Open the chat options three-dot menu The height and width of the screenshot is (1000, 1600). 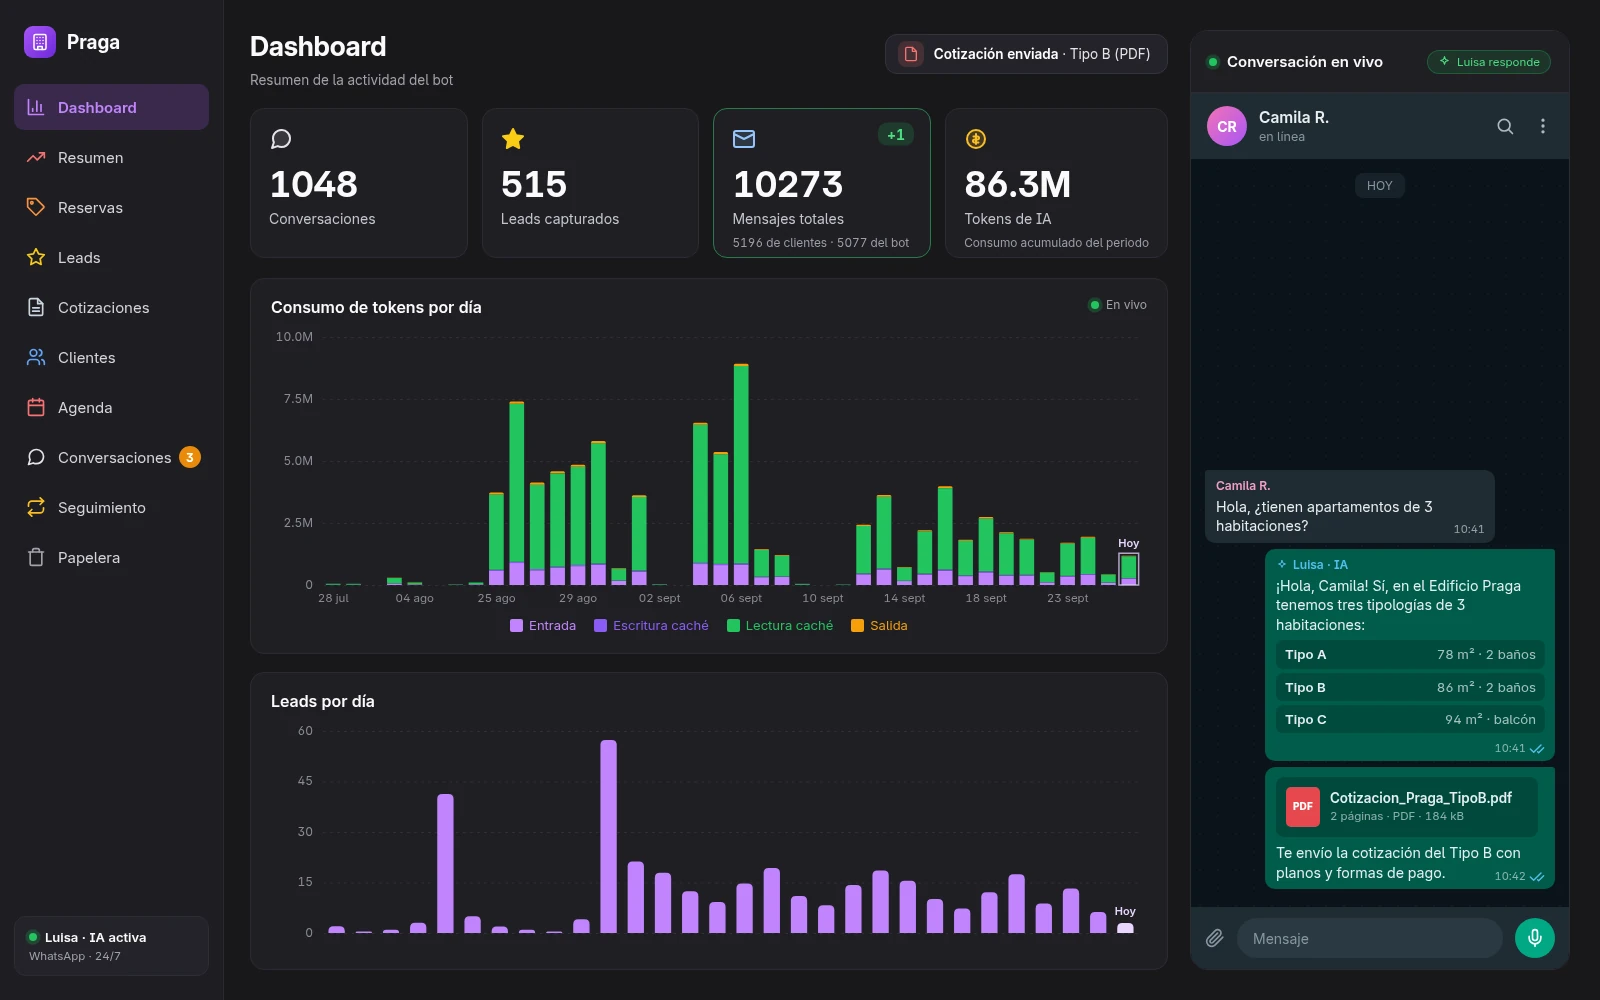coord(1543,126)
